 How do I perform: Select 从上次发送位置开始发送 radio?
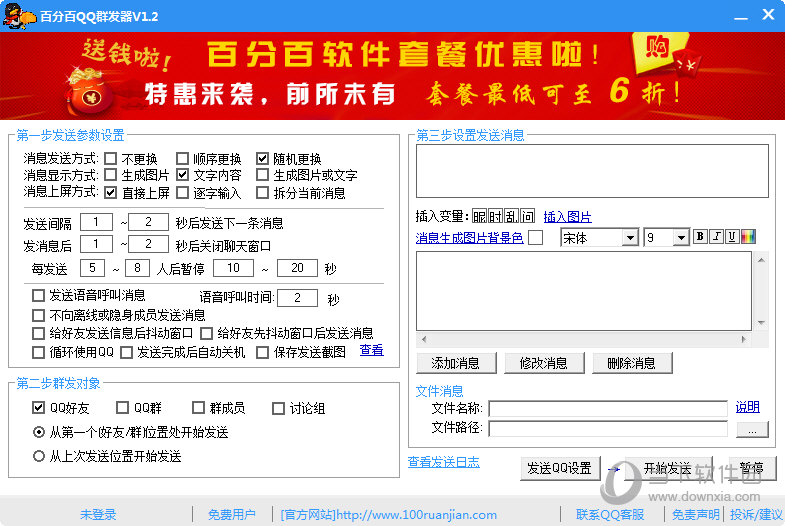pos(39,456)
